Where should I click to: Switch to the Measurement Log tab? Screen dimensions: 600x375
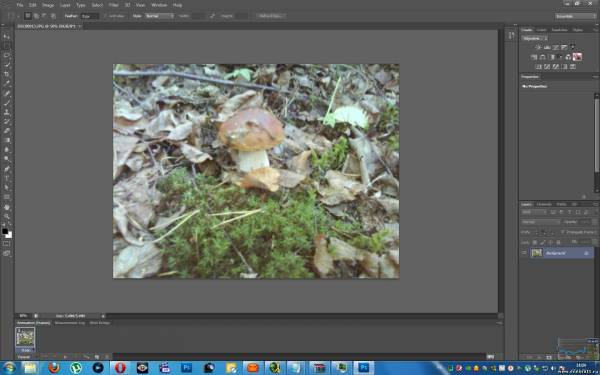pyautogui.click(x=69, y=323)
